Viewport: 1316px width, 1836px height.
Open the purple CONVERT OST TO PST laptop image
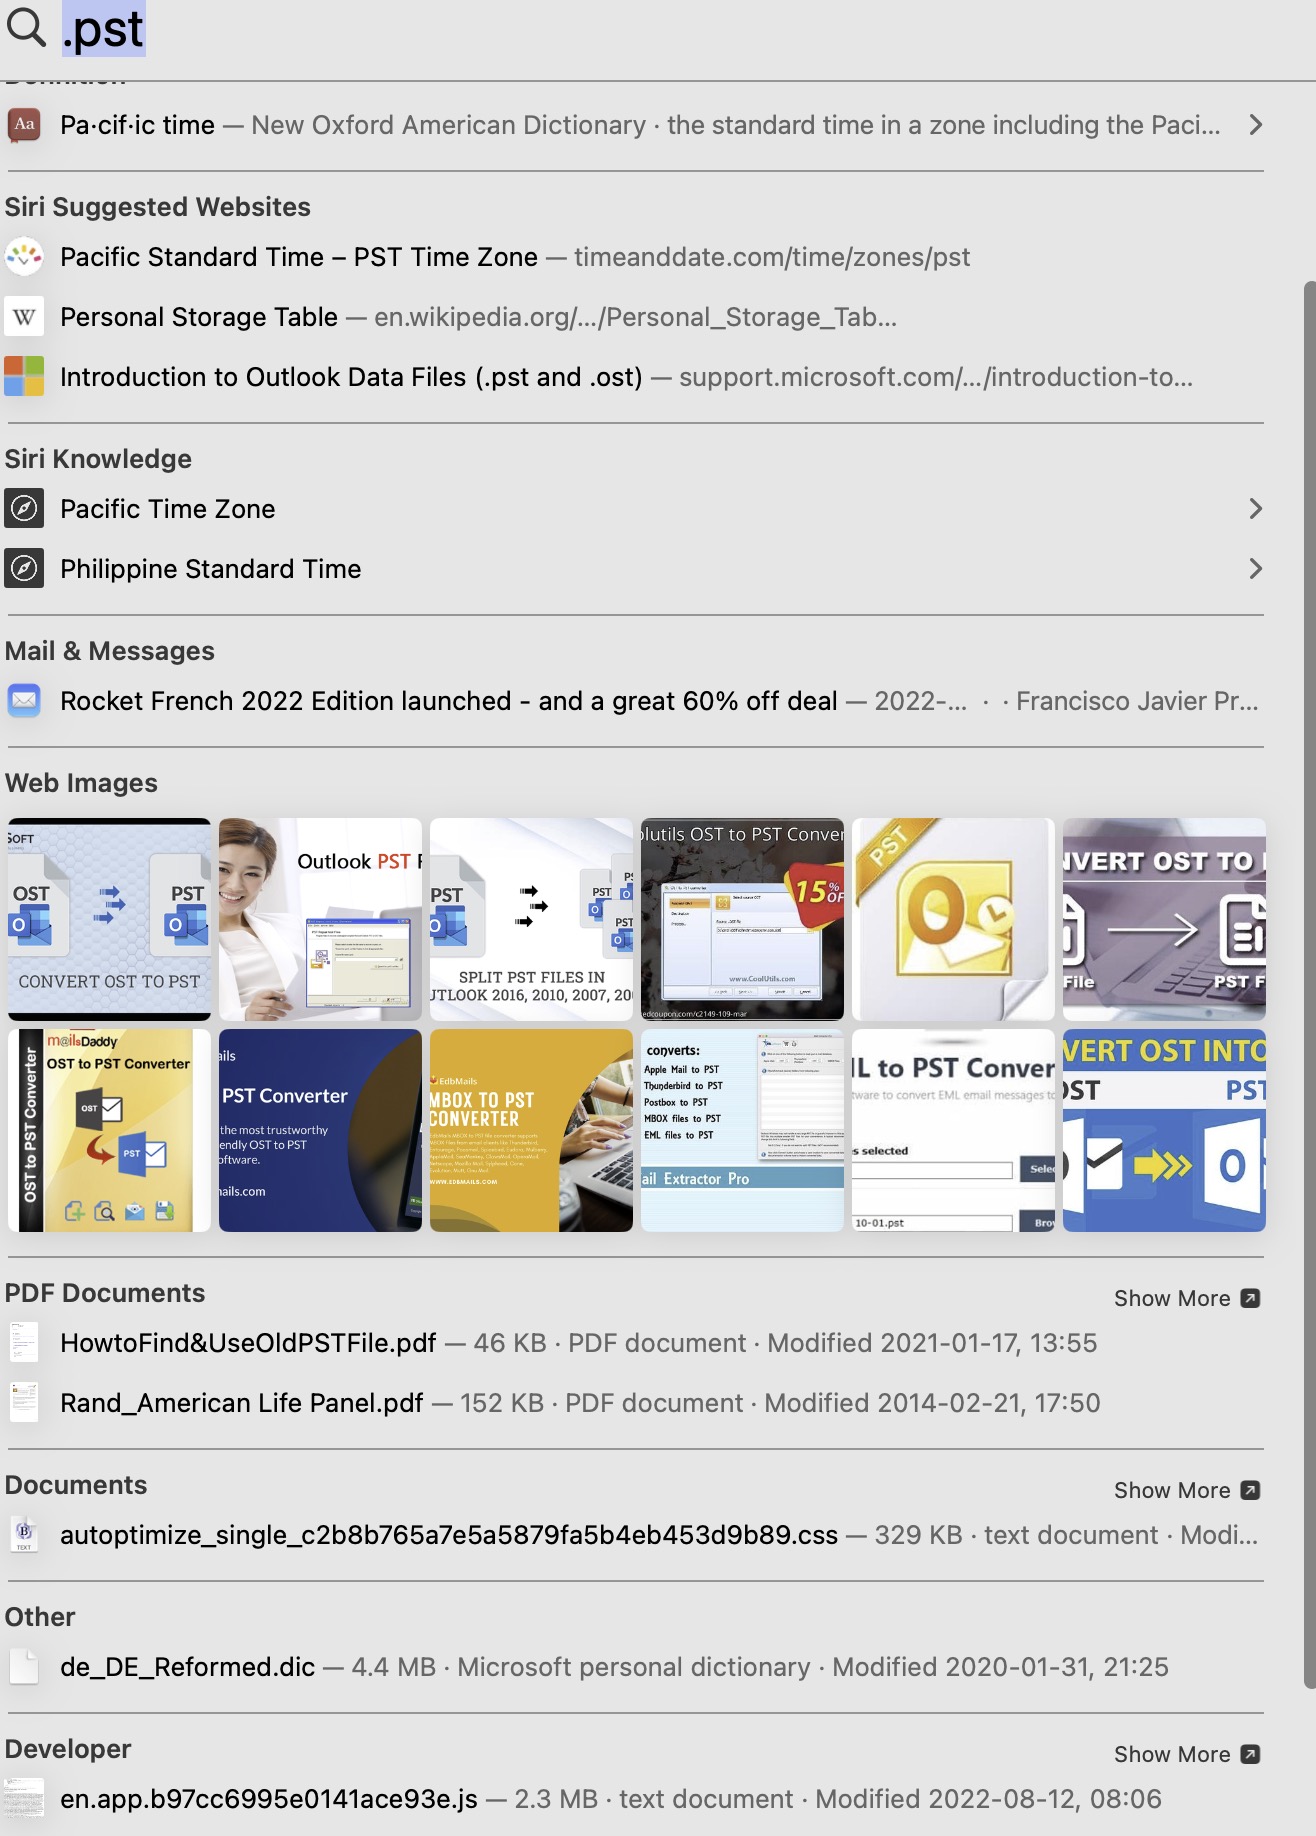[1164, 919]
